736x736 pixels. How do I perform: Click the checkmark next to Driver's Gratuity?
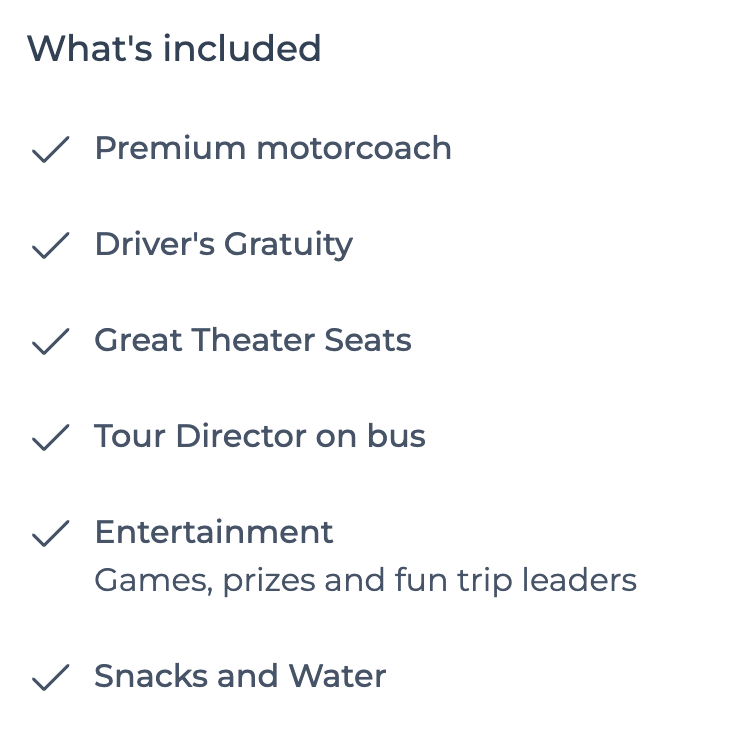tap(51, 245)
